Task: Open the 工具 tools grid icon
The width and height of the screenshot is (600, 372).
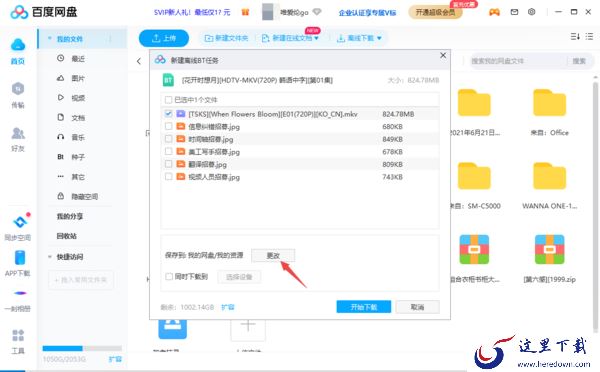Action: click(18, 336)
